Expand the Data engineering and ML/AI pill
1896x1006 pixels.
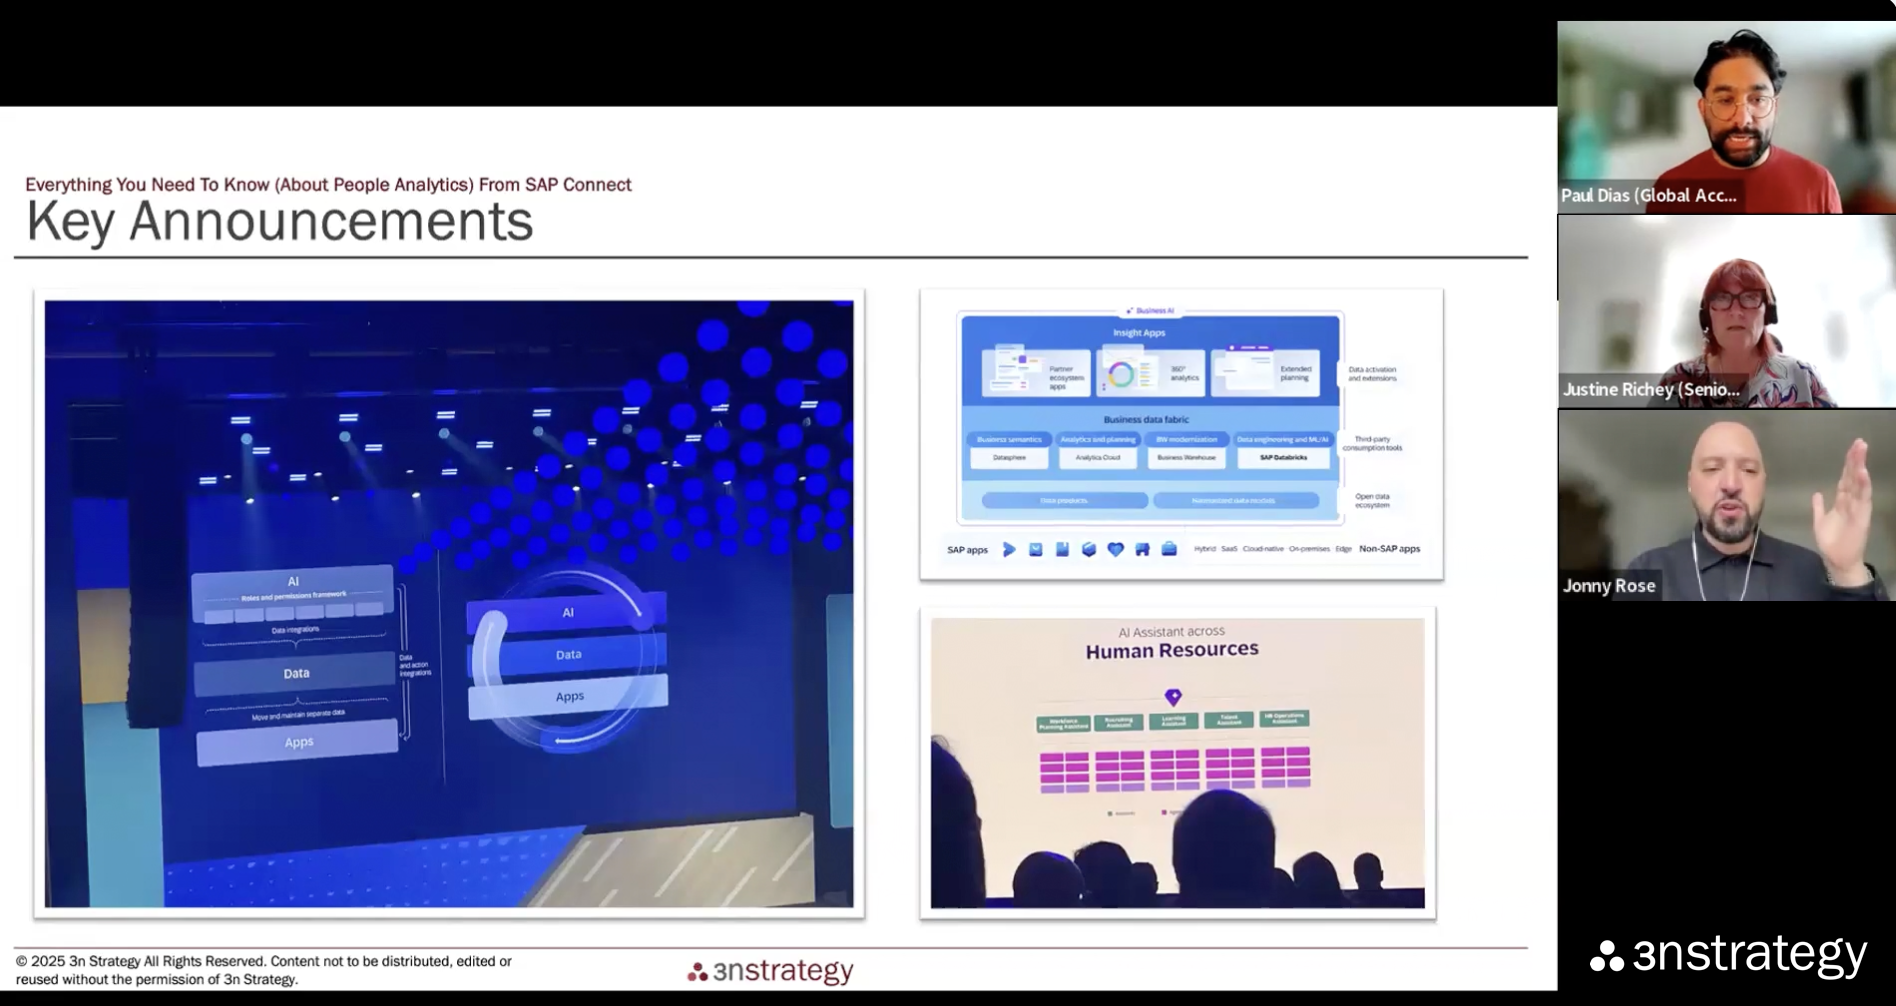[1283, 439]
